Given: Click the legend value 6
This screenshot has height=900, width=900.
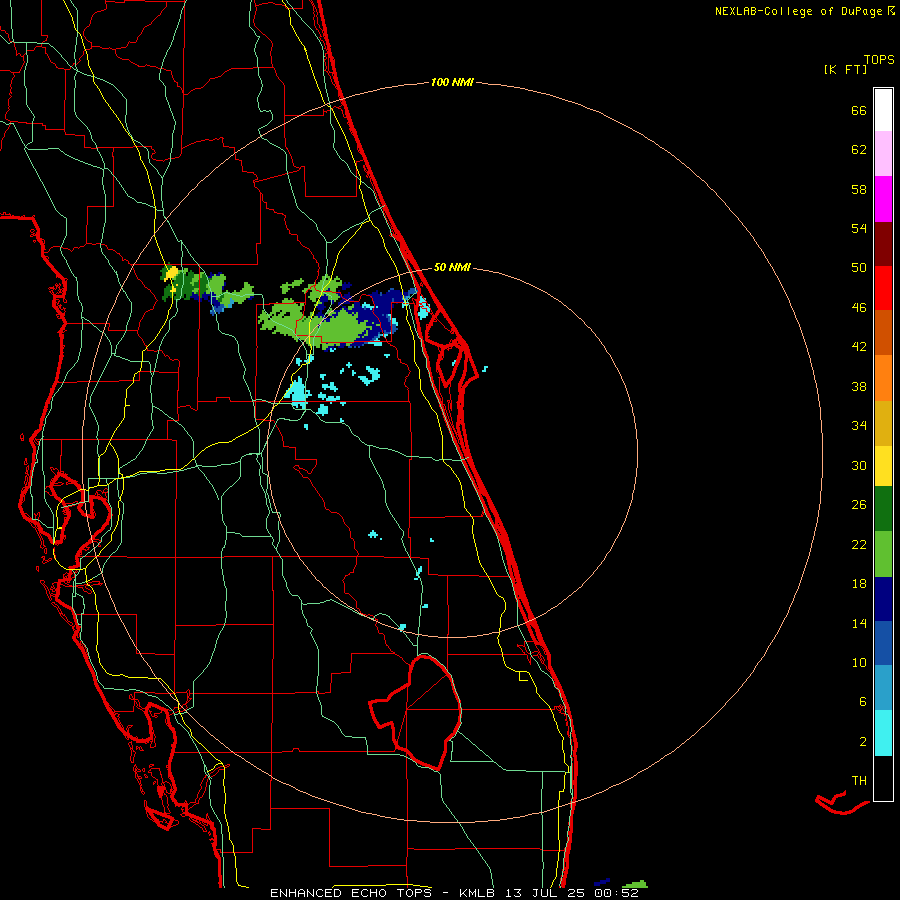Looking at the screenshot, I should click(863, 702).
